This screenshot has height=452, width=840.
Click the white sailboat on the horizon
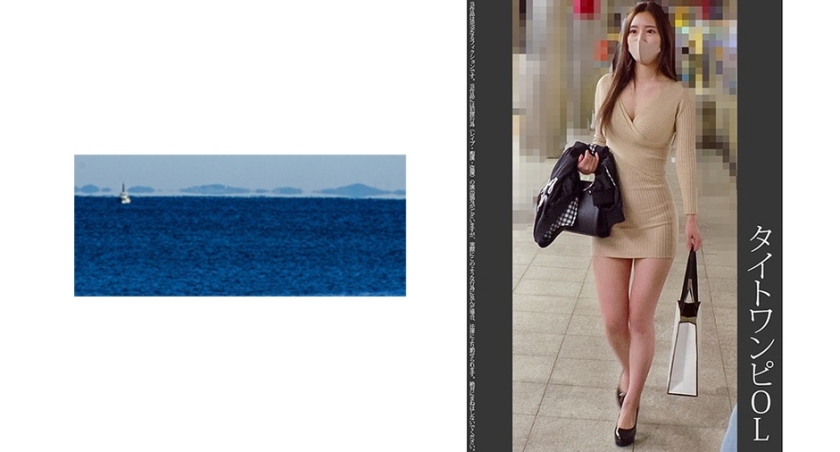tap(124, 193)
